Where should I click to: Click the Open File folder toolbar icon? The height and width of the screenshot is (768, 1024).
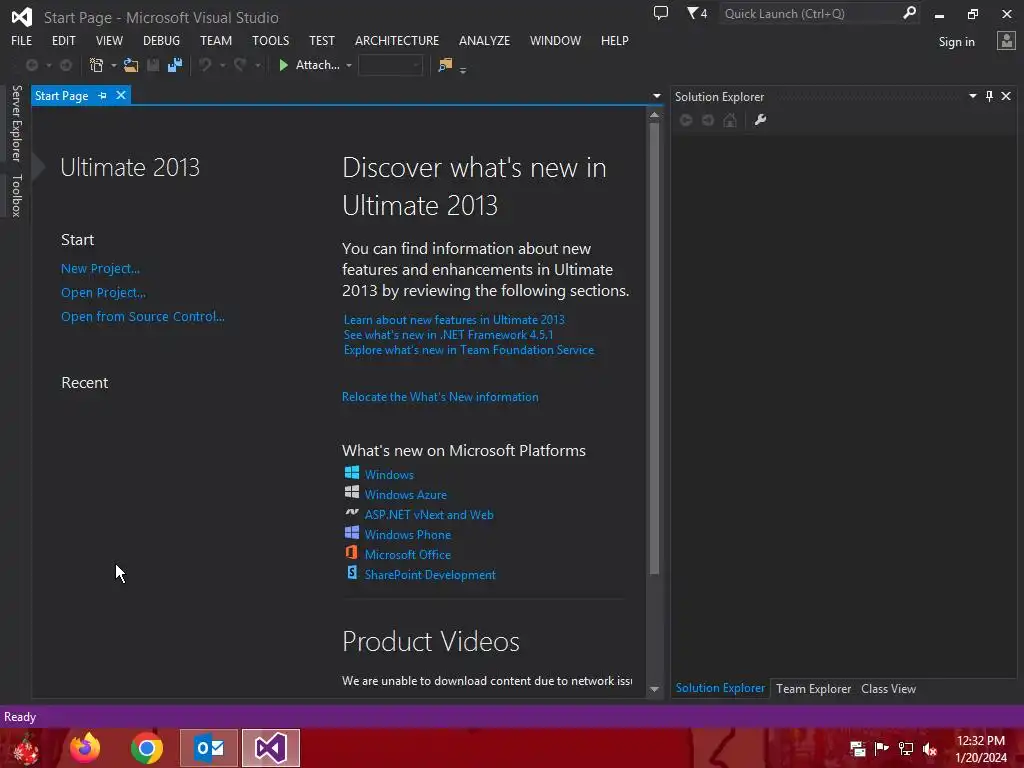pos(131,65)
